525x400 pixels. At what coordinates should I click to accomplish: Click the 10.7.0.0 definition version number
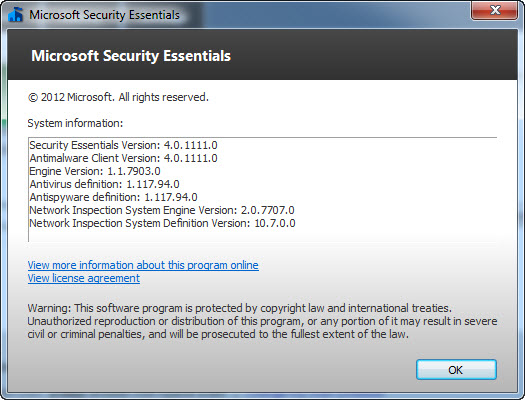pyautogui.click(x=275, y=223)
